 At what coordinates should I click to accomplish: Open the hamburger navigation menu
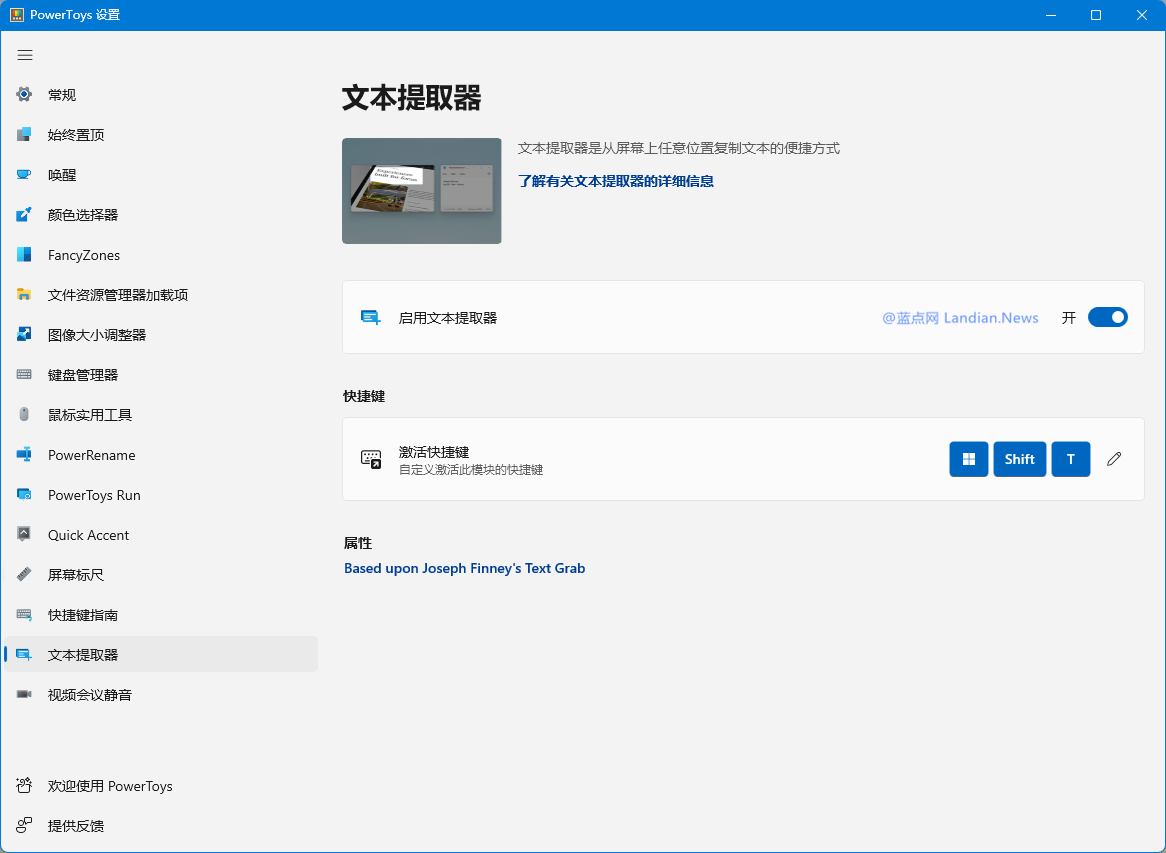[x=25, y=55]
